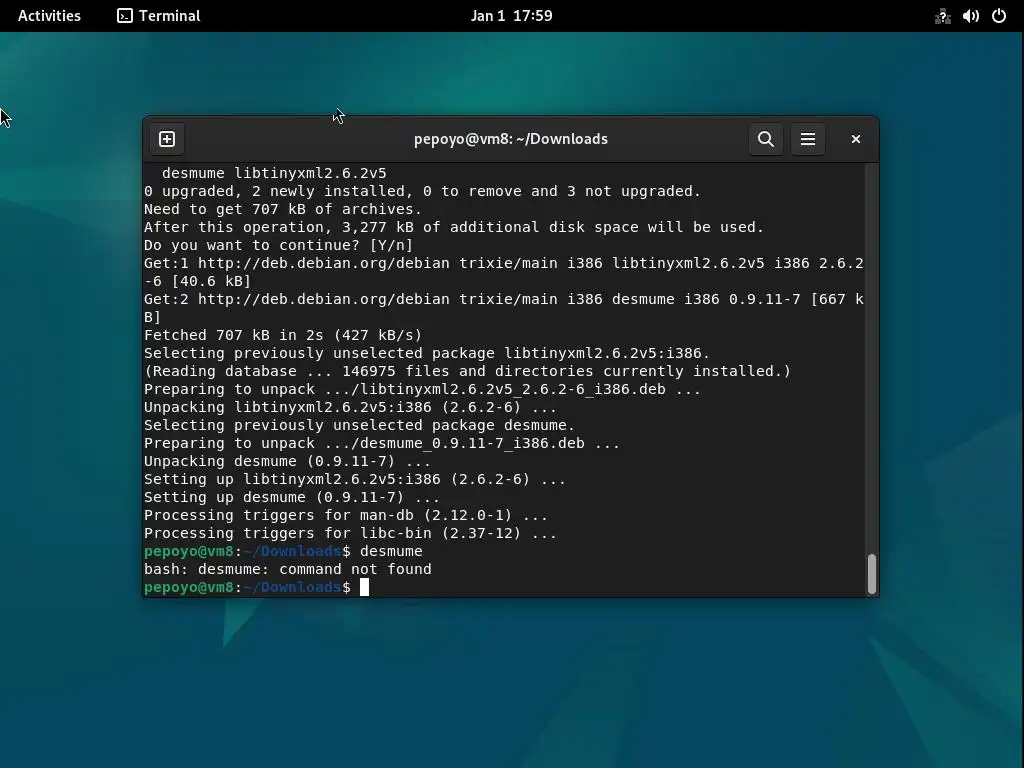Click 'Preparing to unpack .../desmume_0.9.11-7_i386.deb' line
The width and height of the screenshot is (1024, 768).
pyautogui.click(x=382, y=443)
